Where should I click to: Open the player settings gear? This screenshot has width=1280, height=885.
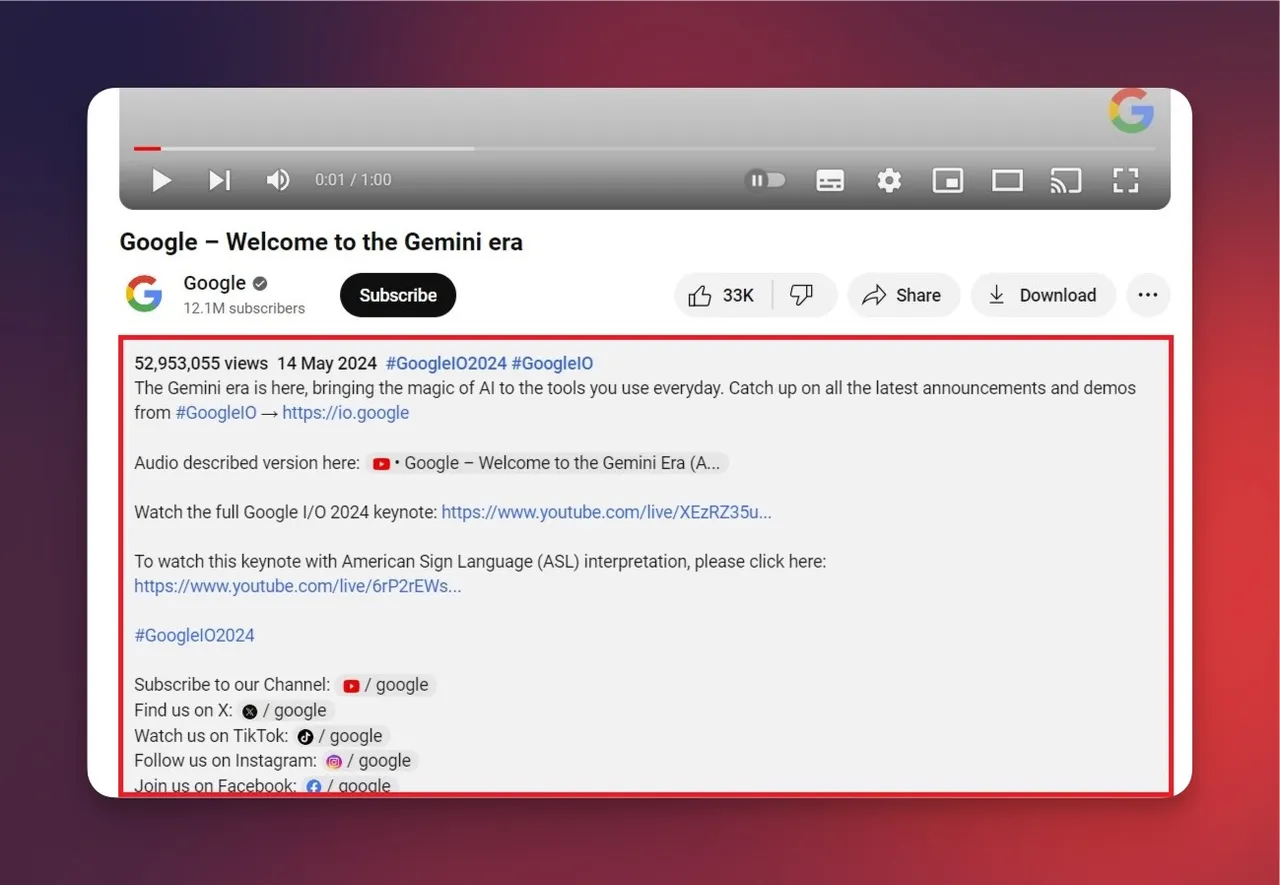(x=889, y=180)
